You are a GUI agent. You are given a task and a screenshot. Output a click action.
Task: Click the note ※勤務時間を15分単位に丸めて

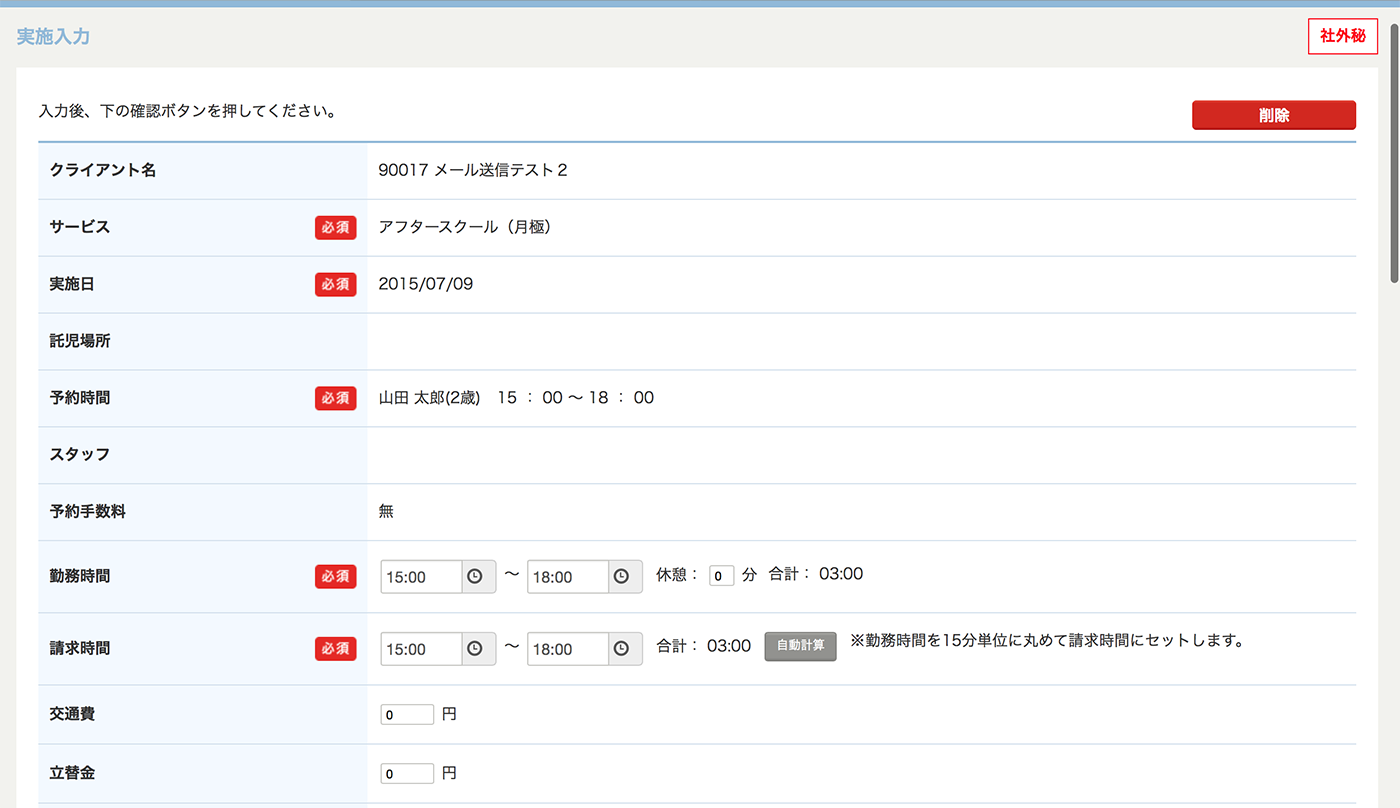pyautogui.click(x=1047, y=641)
